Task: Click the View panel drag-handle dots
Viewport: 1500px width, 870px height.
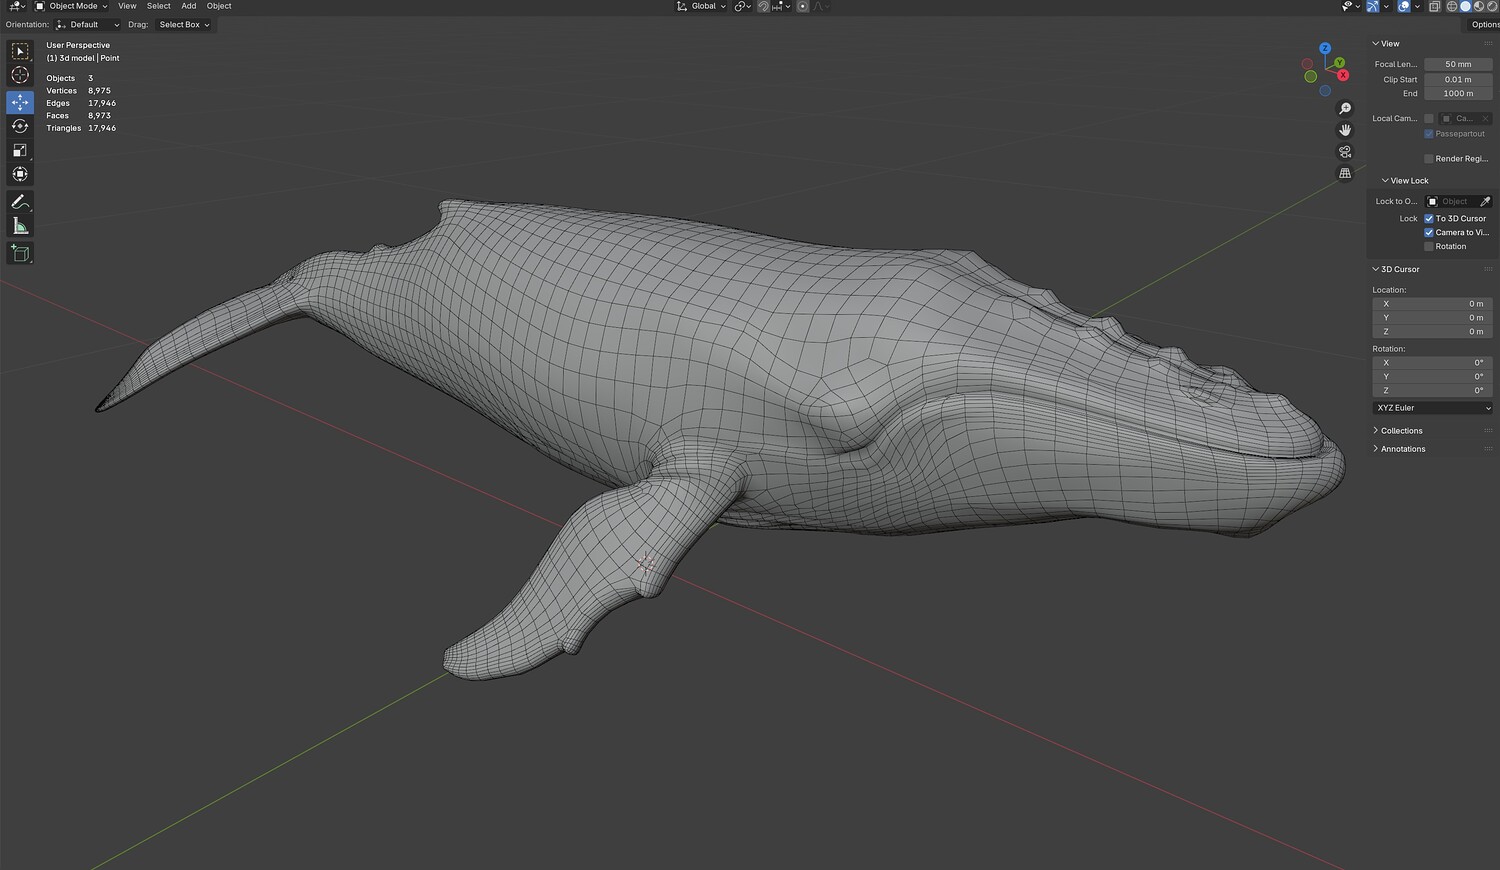Action: click(x=1489, y=44)
